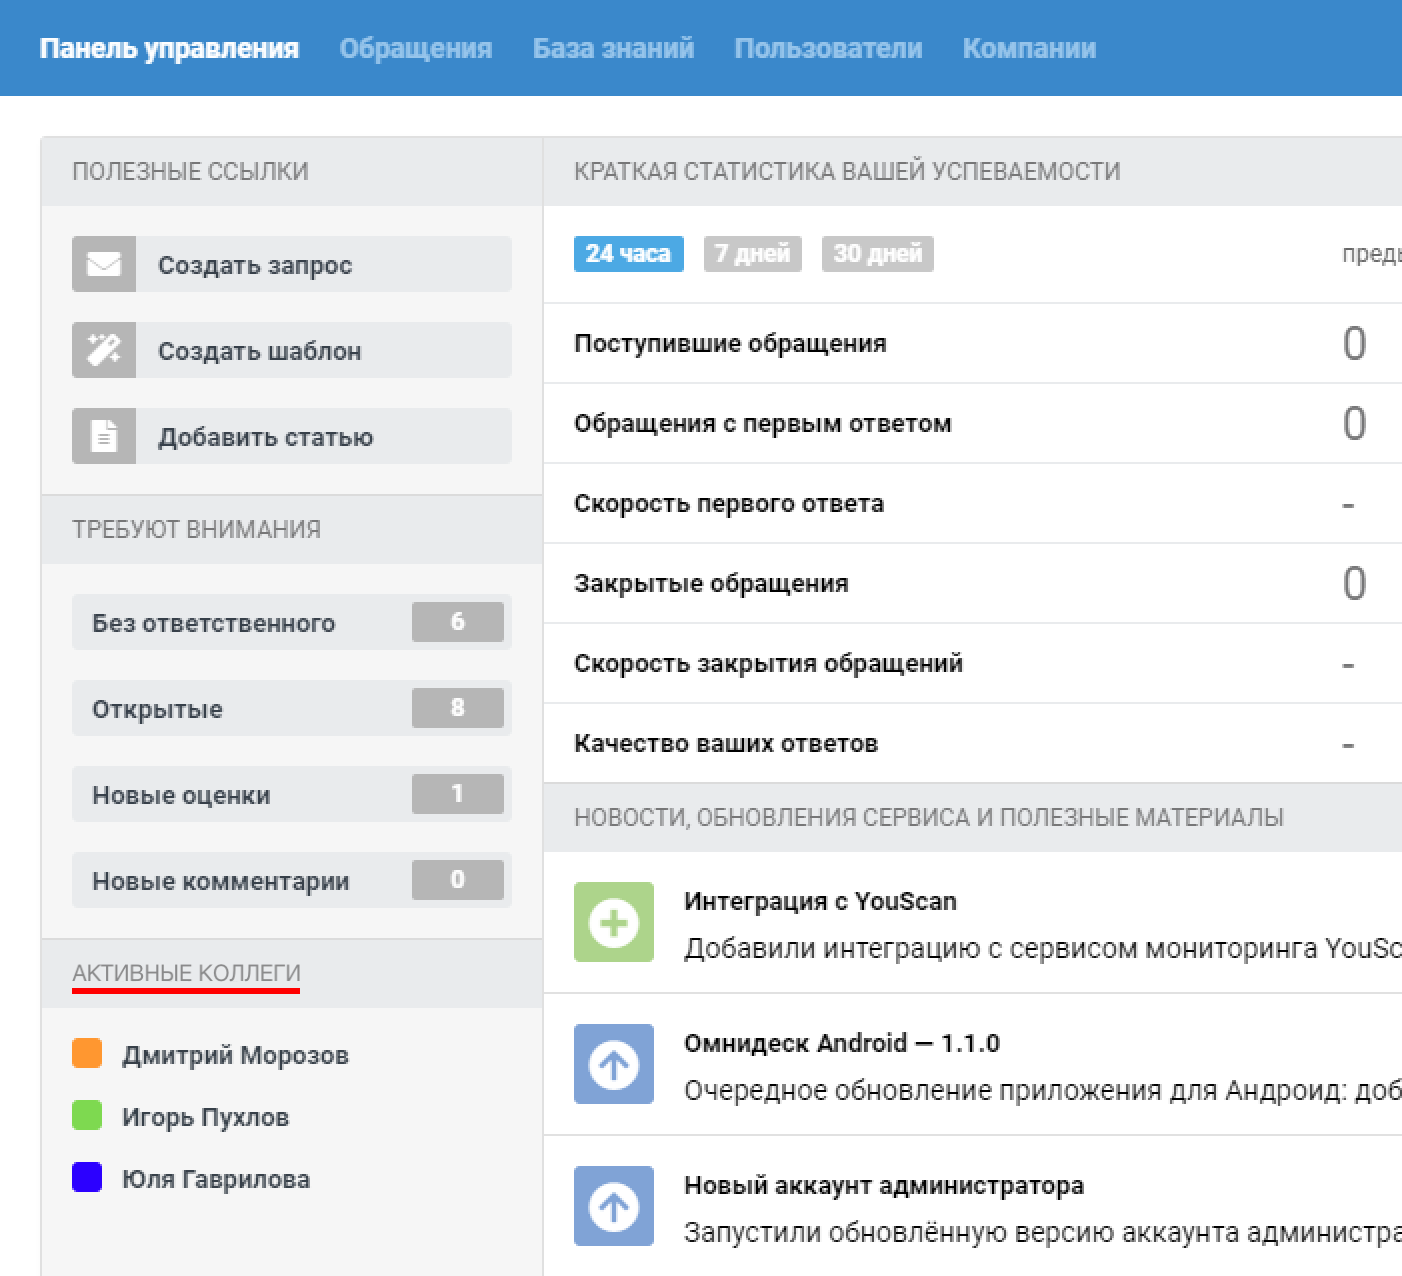This screenshot has width=1402, height=1276.
Task: Open the Интеграция с YouScan news title
Action: 820,901
